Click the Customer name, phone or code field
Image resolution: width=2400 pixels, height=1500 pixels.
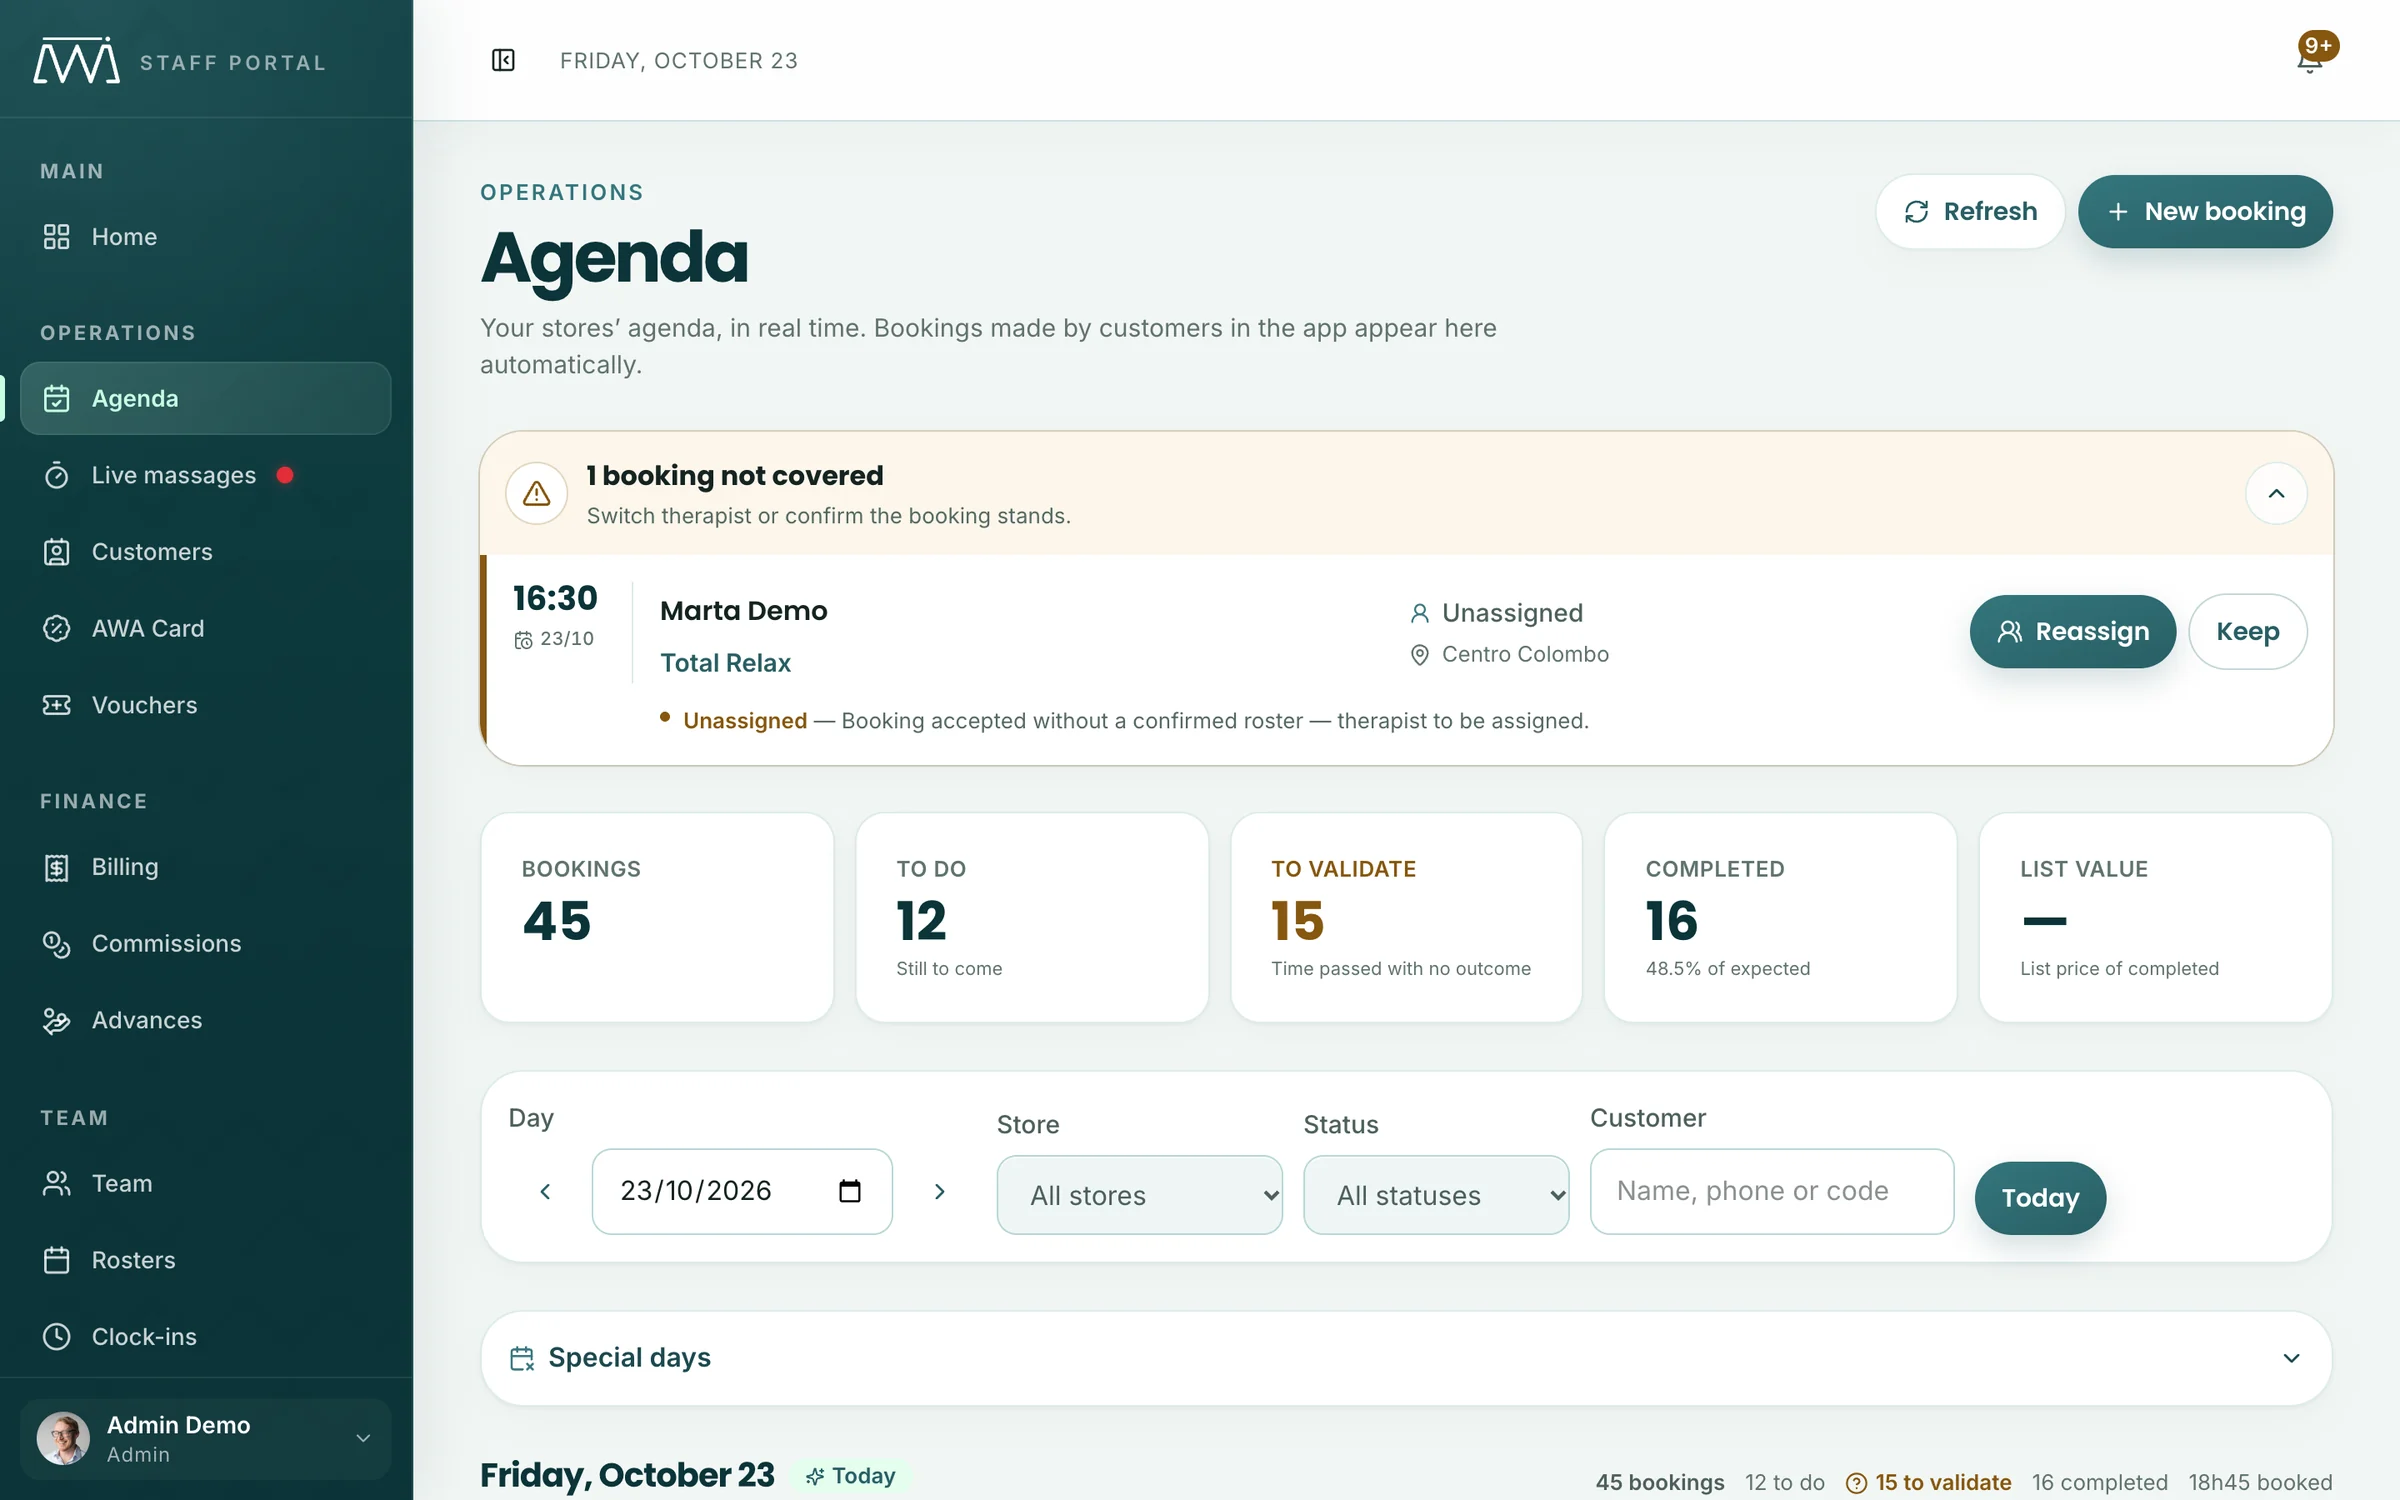(1771, 1191)
